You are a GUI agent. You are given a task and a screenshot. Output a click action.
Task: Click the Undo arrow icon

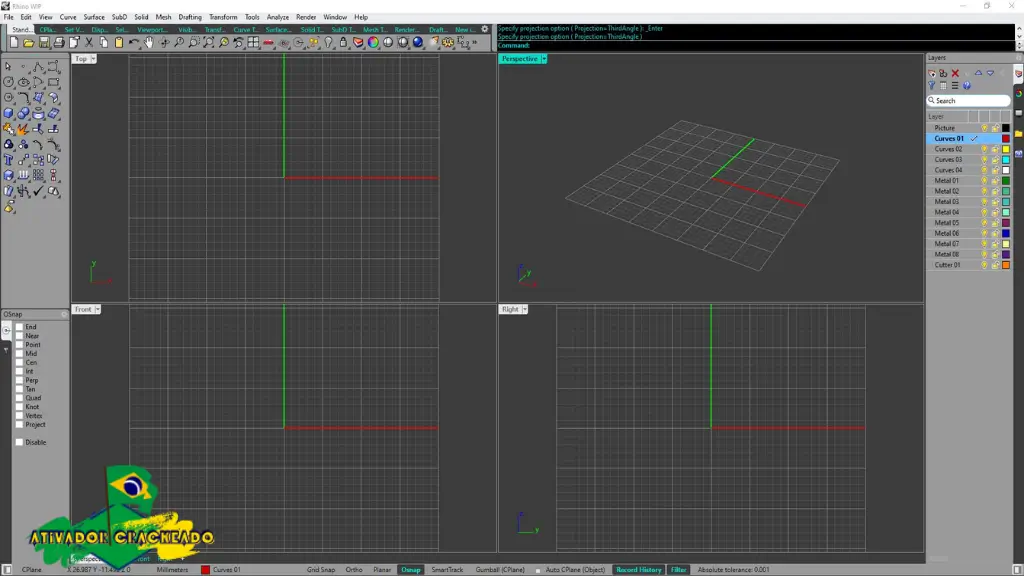[x=134, y=42]
